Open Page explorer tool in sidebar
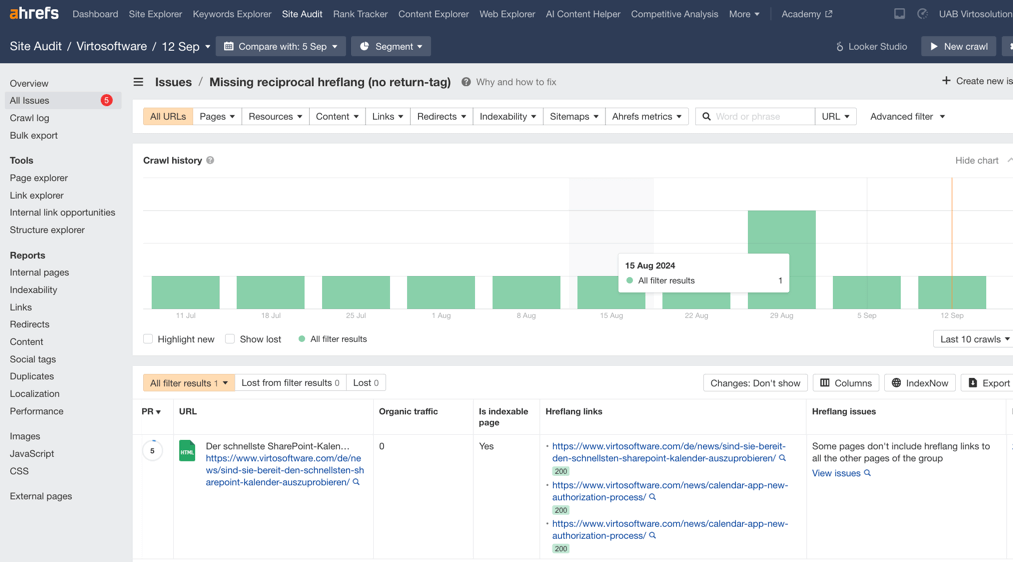The height and width of the screenshot is (562, 1013). pyautogui.click(x=39, y=178)
